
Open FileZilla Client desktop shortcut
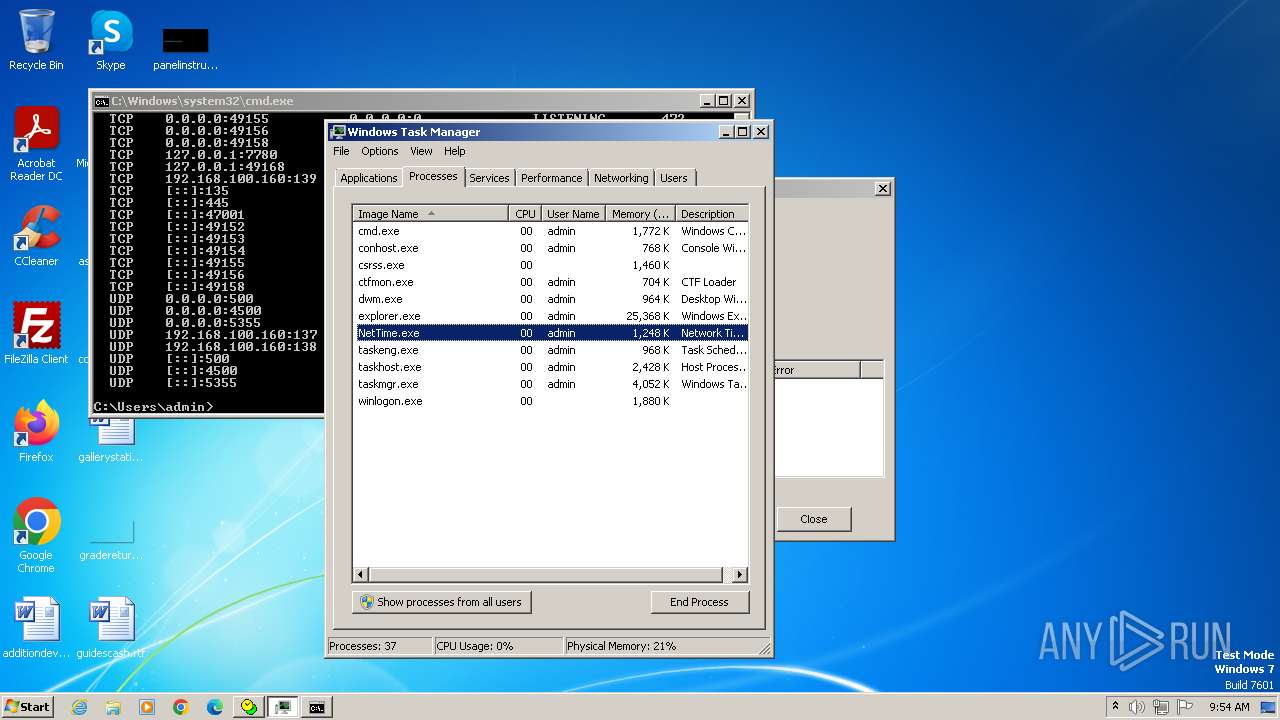click(36, 333)
